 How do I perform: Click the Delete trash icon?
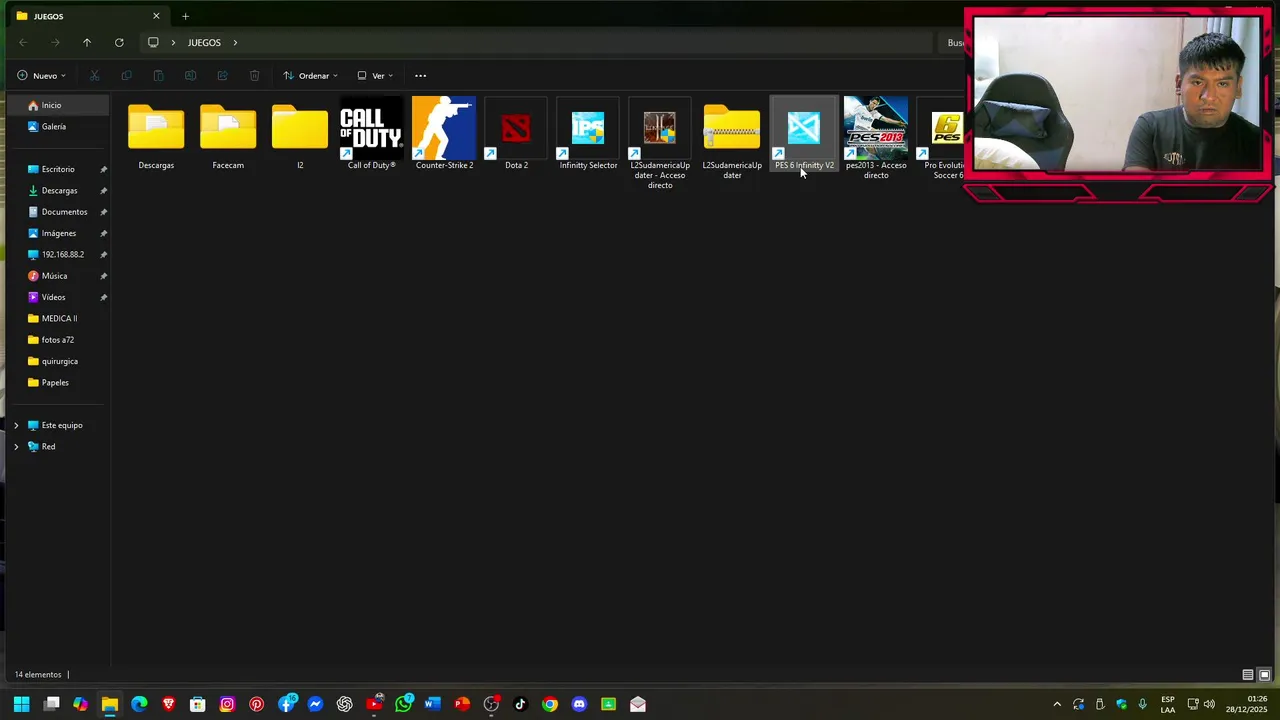click(254, 76)
